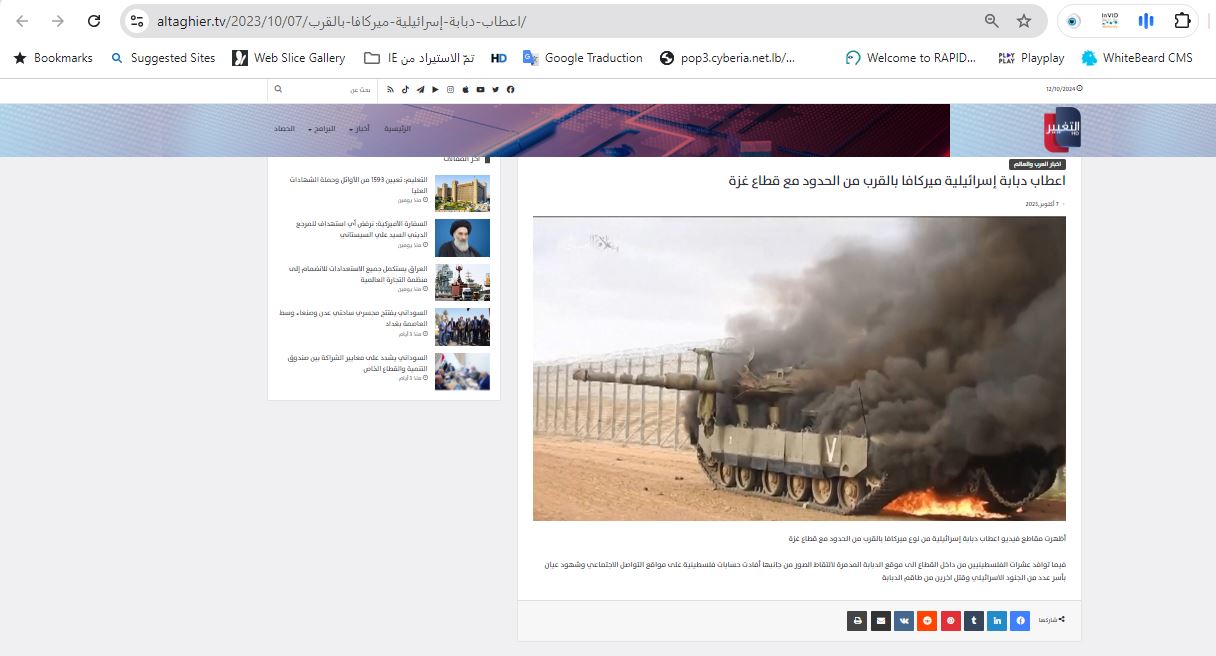Screen dimensions: 1216x656
Task: Open the InVID extension in the toolbar
Action: (x=1109, y=21)
